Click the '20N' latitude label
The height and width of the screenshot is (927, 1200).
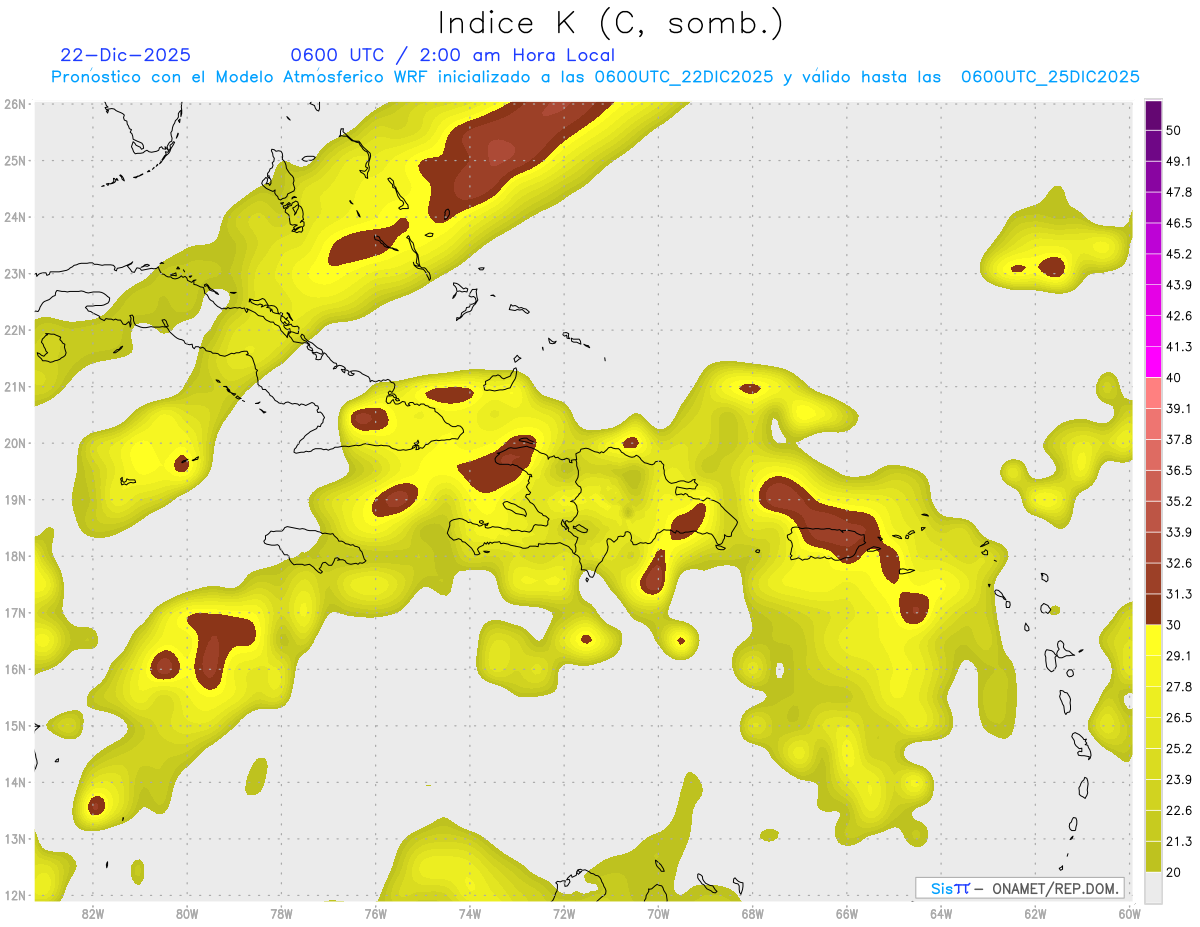[x=15, y=443]
